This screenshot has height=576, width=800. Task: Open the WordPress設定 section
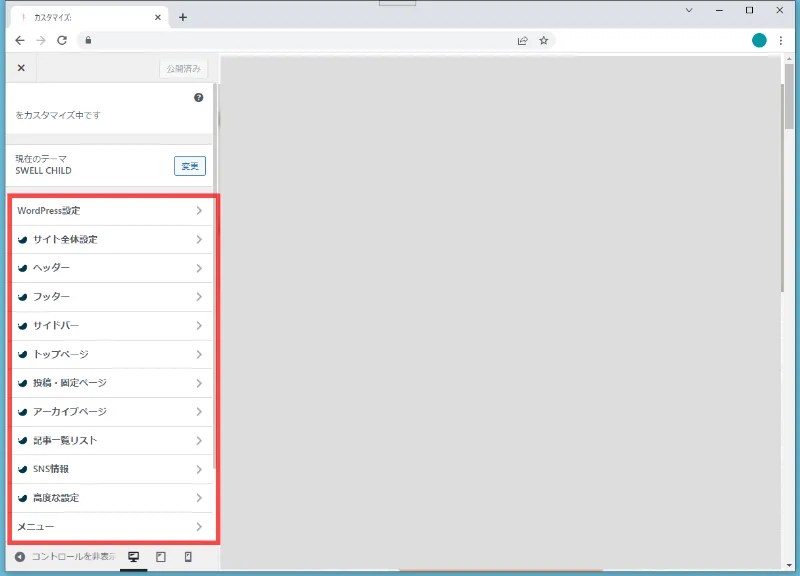(112, 211)
